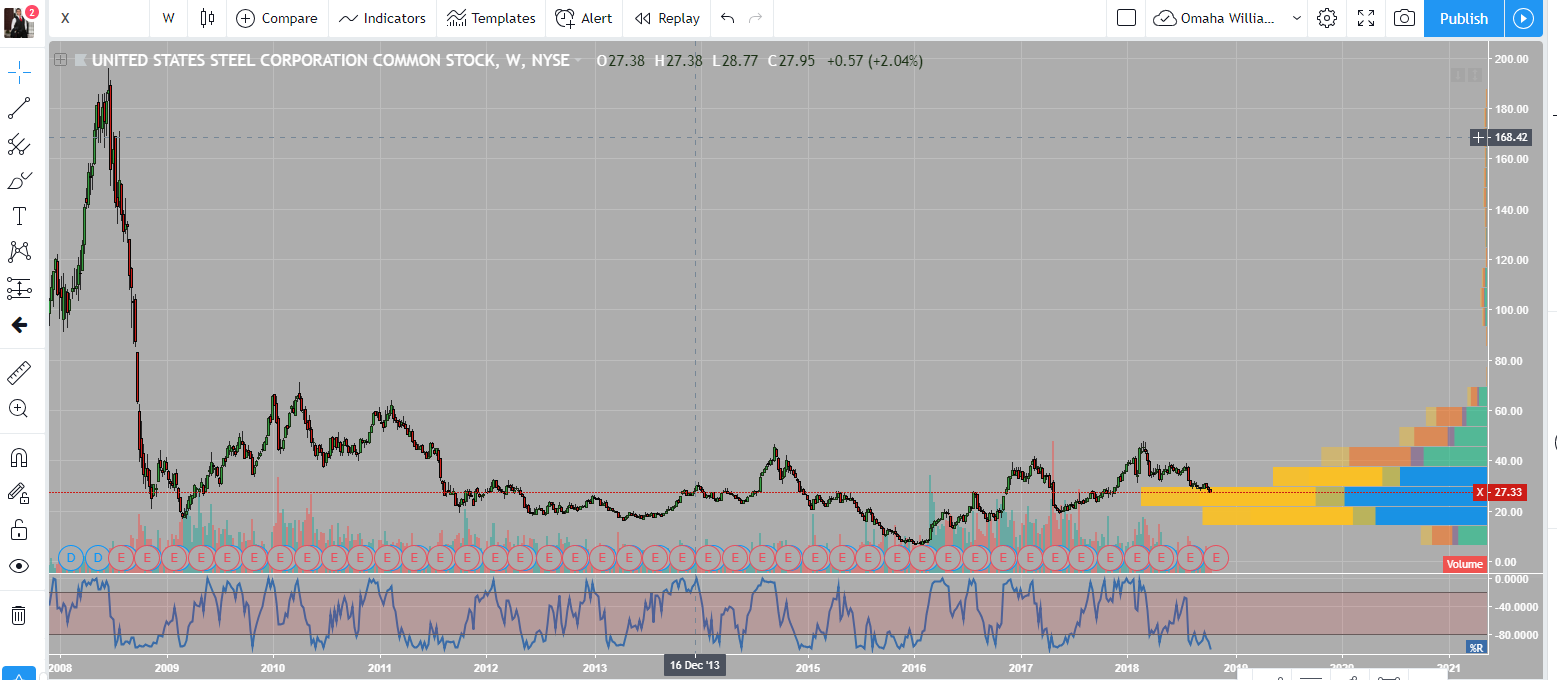Publish the chart idea

pos(1463,18)
